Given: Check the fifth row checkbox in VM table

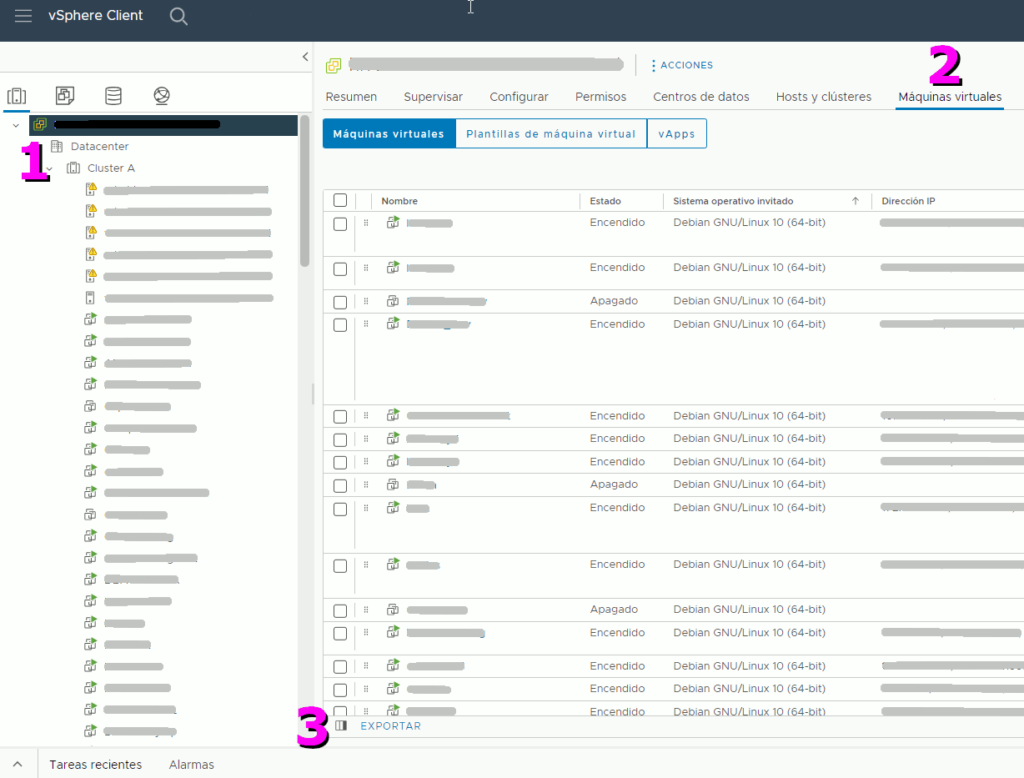Looking at the screenshot, I should (x=340, y=417).
